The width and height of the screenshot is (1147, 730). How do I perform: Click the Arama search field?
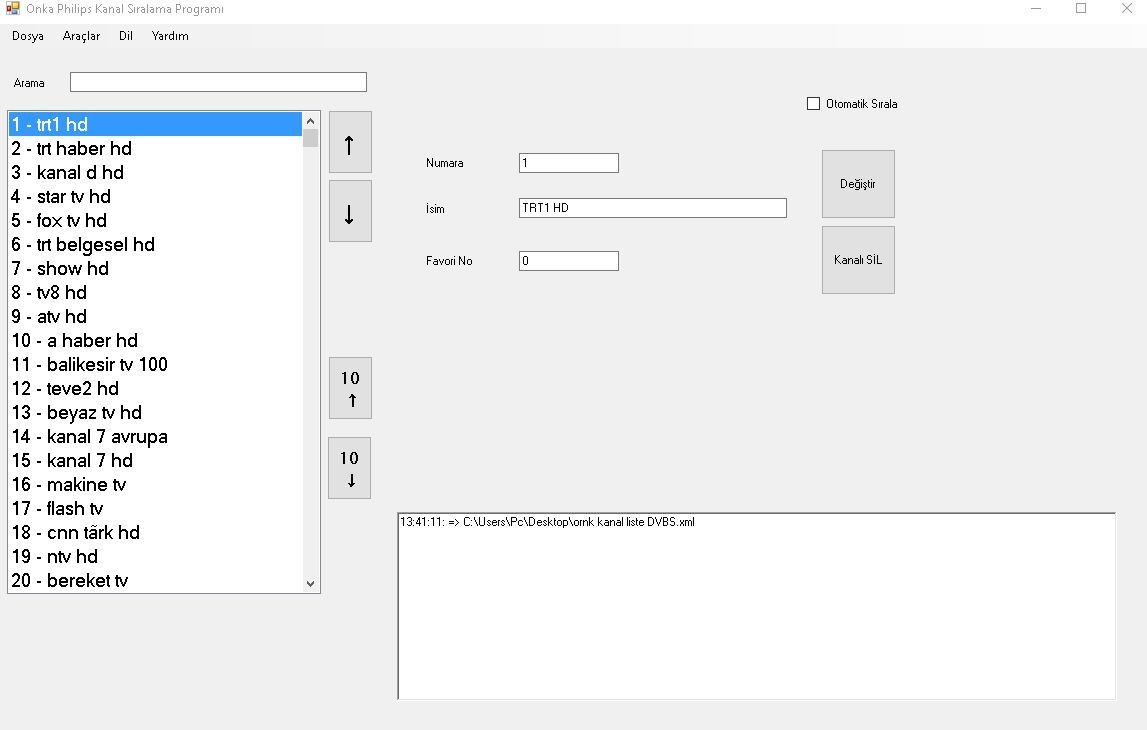point(218,82)
